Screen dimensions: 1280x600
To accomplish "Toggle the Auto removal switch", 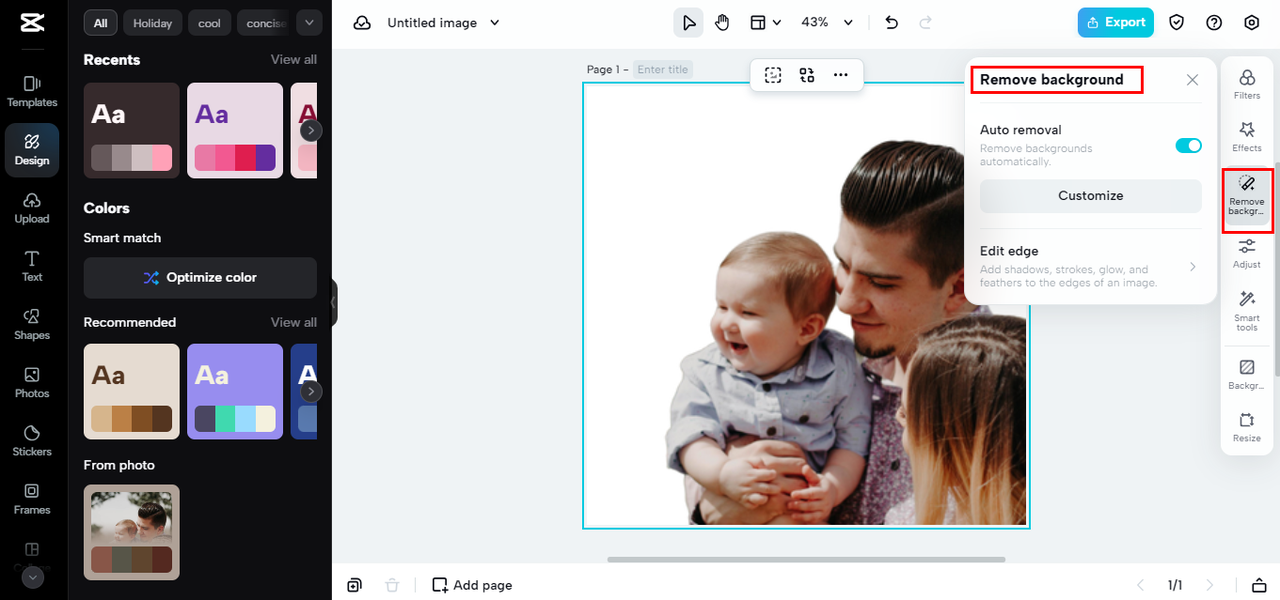I will click(x=1188, y=146).
